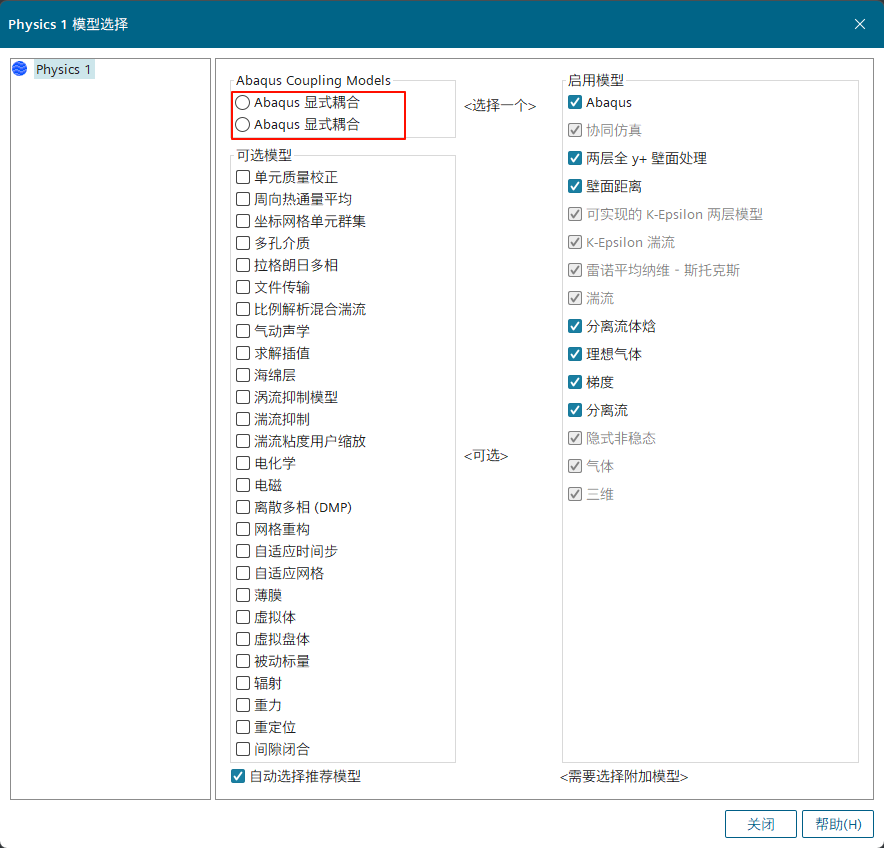Select Physics 1 in the left tree

63,70
